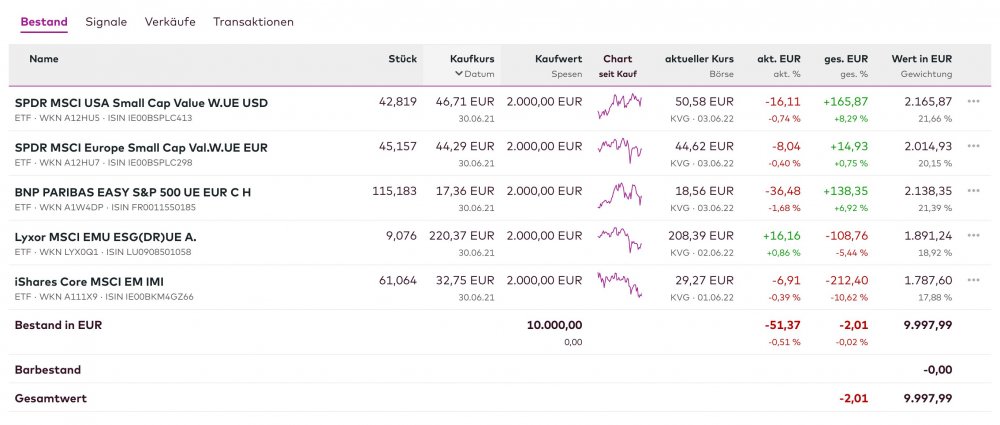Open Lyxor MSCI EMU ESG(DR)UE A. link
This screenshot has height=425, width=1000.
click(105, 236)
